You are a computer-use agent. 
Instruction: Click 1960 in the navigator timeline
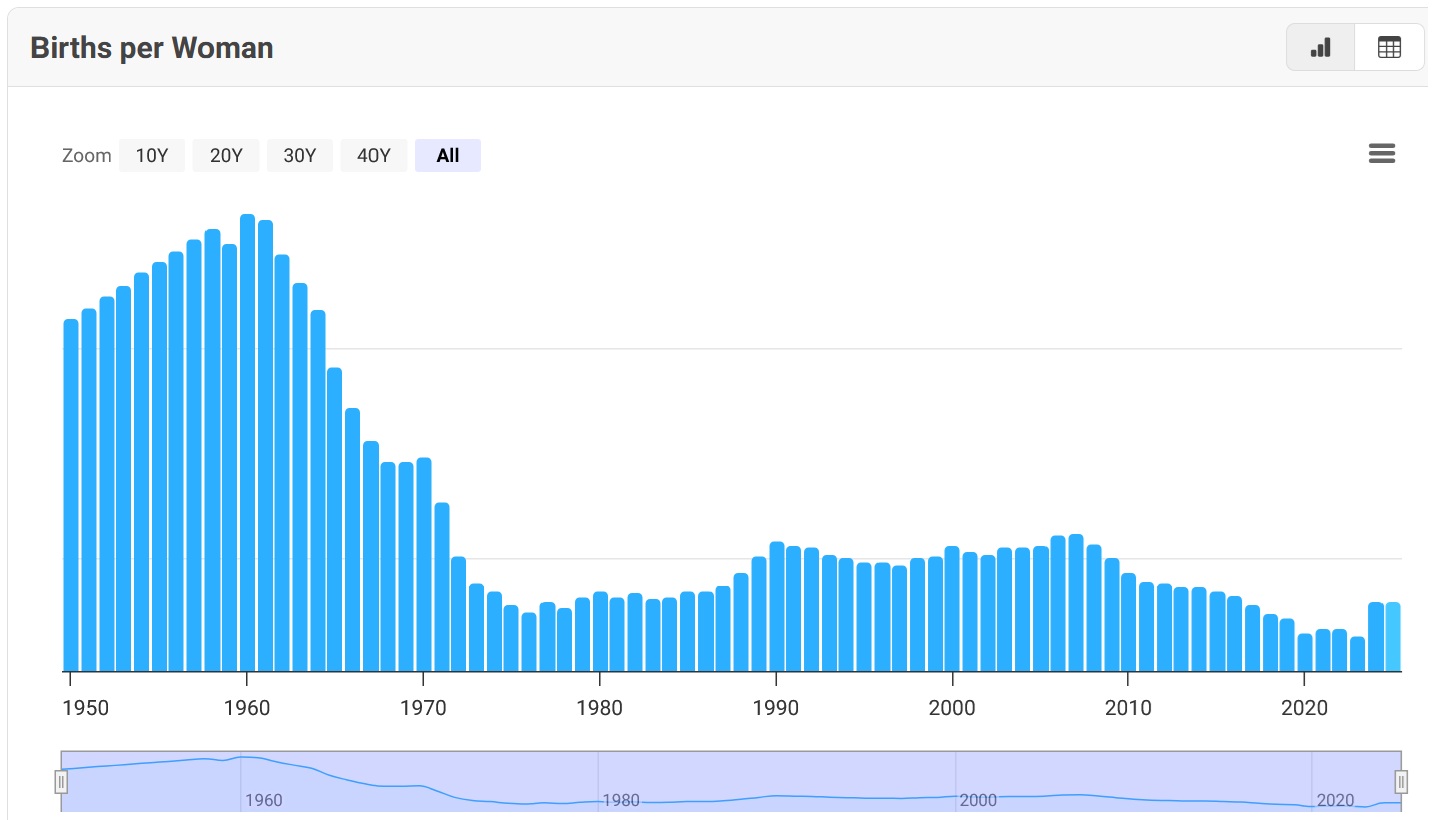(x=263, y=800)
